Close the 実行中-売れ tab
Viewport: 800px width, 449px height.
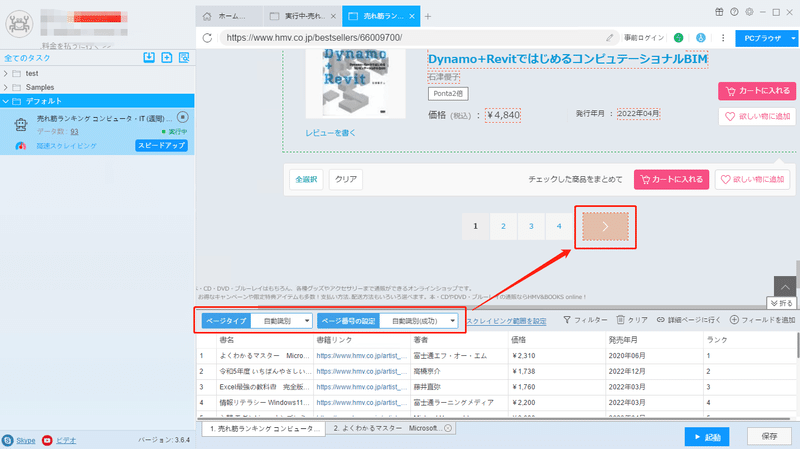(x=333, y=16)
